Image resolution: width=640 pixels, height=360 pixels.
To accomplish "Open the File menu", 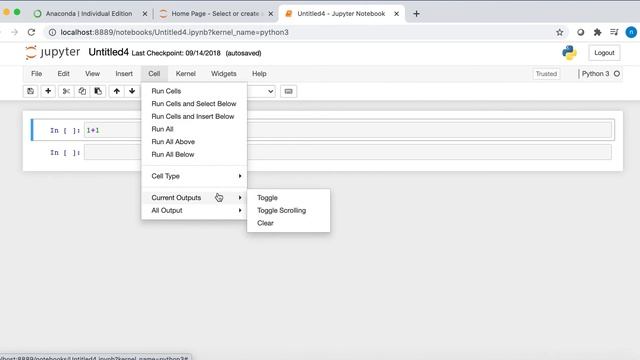I will coord(36,74).
